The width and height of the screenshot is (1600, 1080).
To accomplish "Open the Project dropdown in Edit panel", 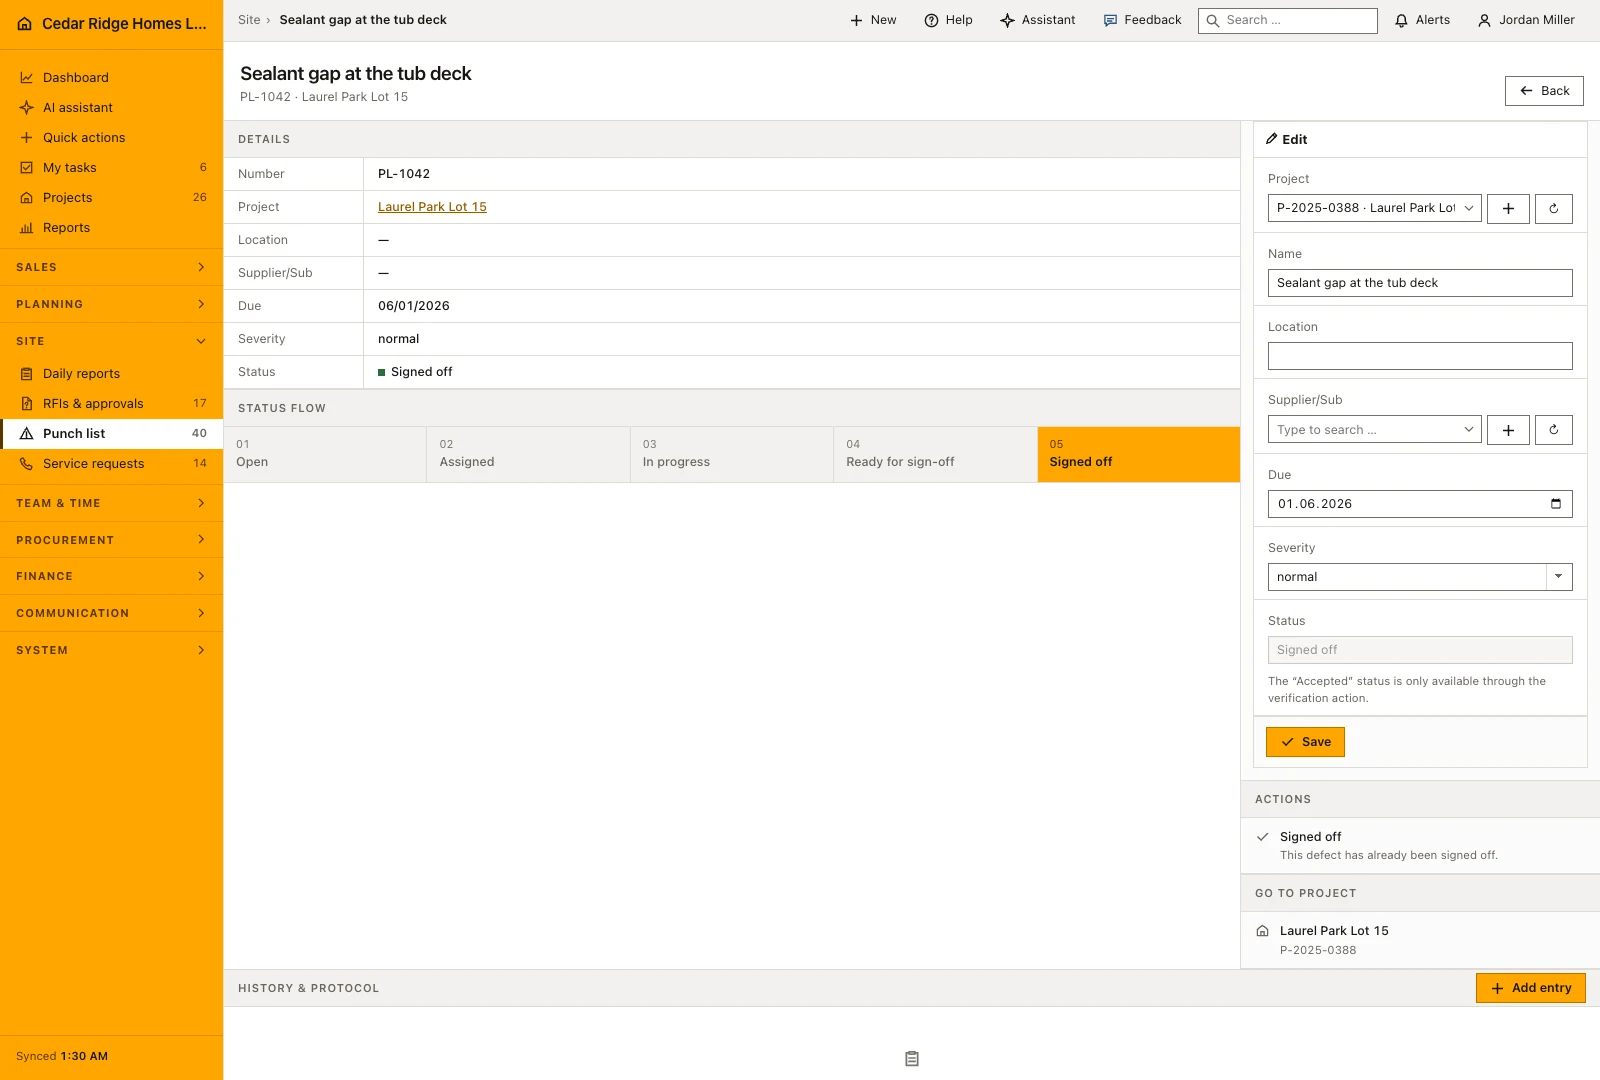I will (x=1375, y=208).
